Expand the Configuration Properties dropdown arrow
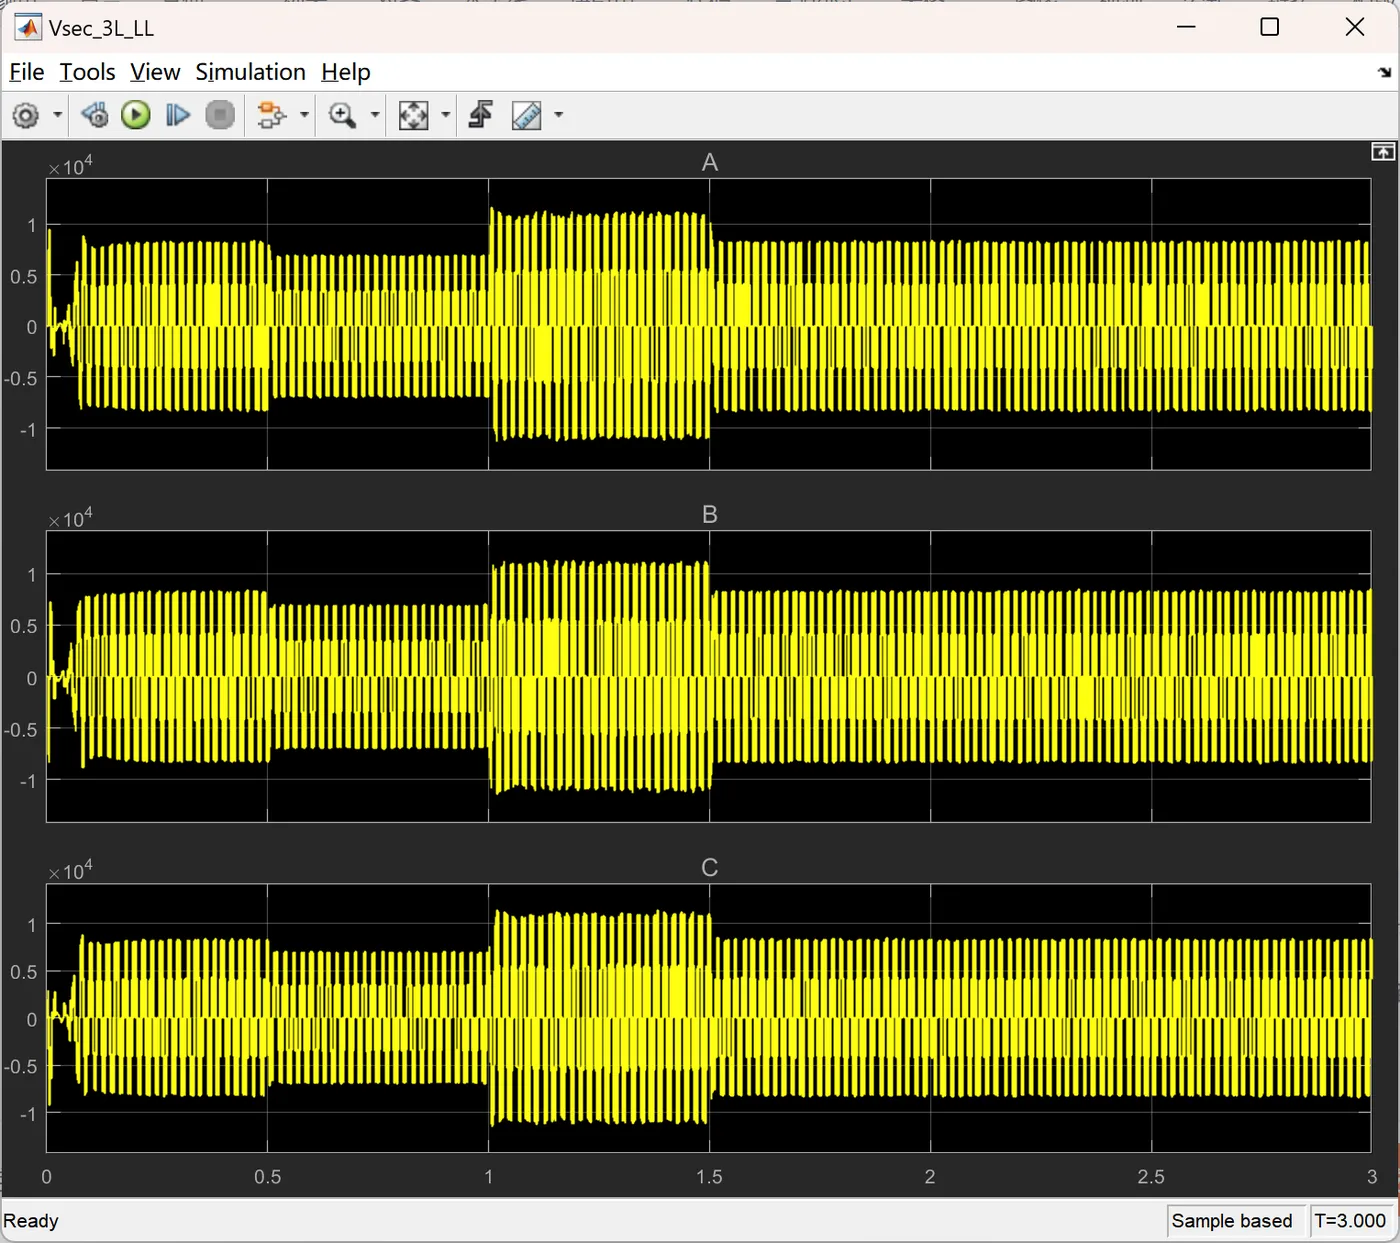Image resolution: width=1400 pixels, height=1243 pixels. [57, 116]
